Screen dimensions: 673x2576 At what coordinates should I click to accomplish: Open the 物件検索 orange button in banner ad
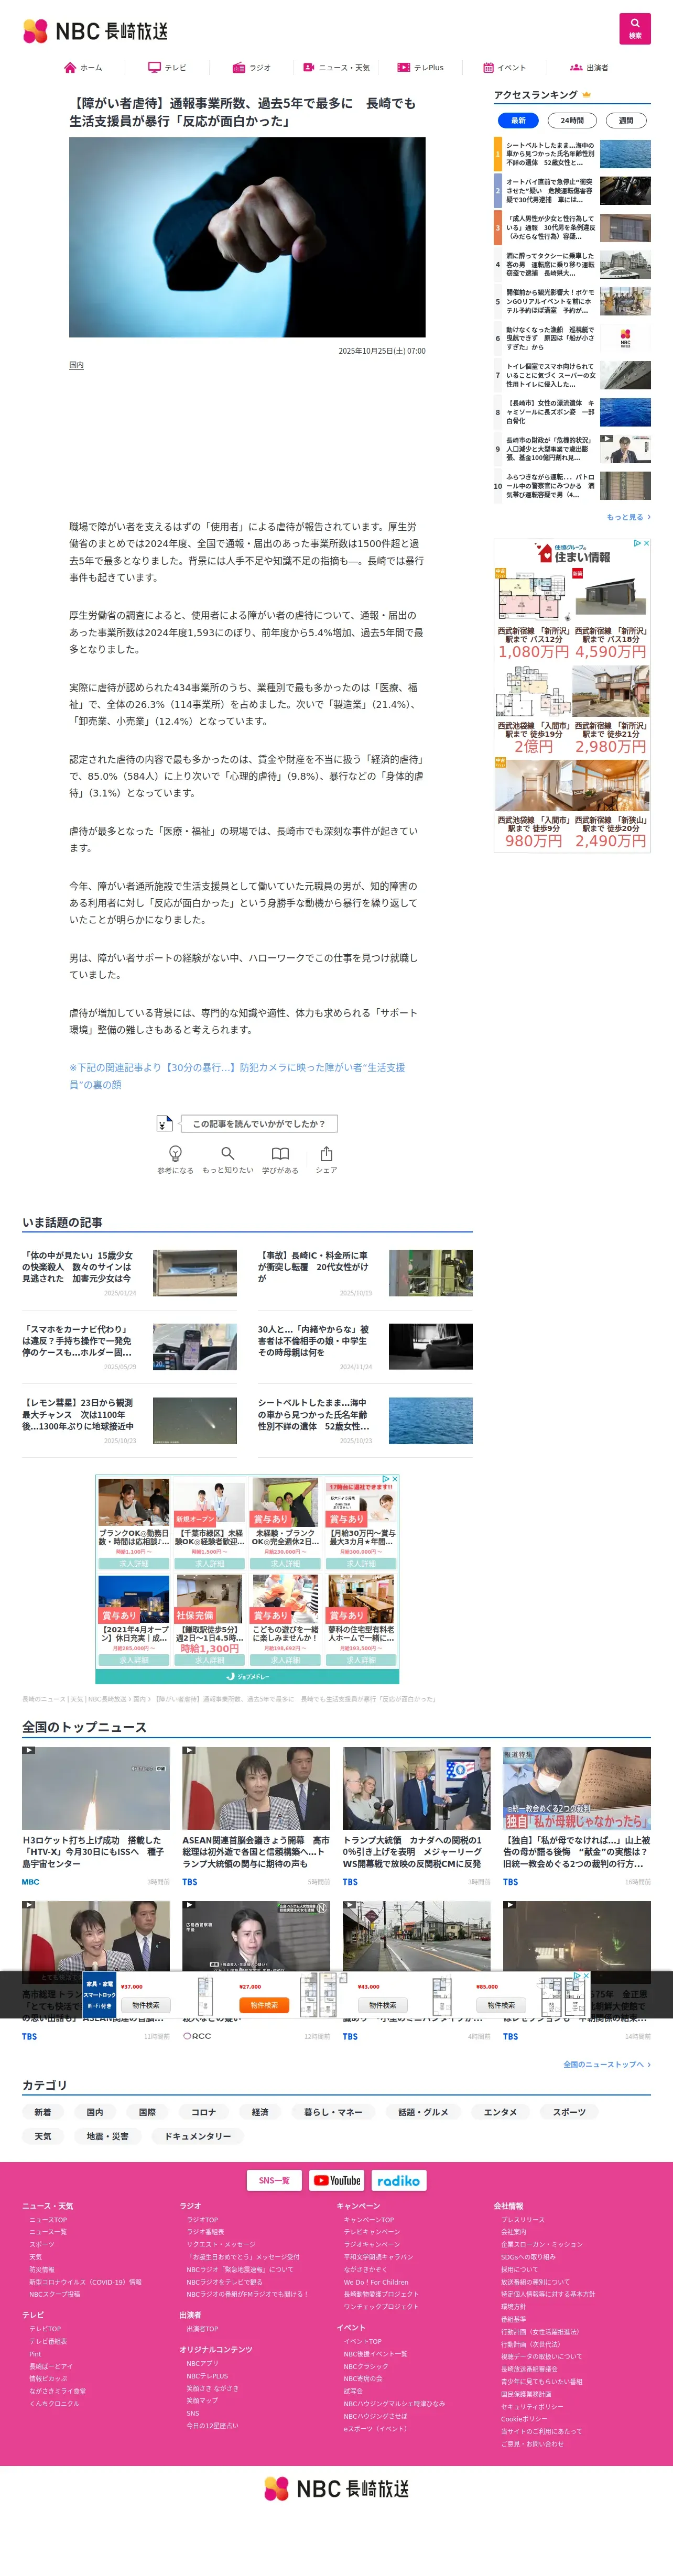(264, 2005)
